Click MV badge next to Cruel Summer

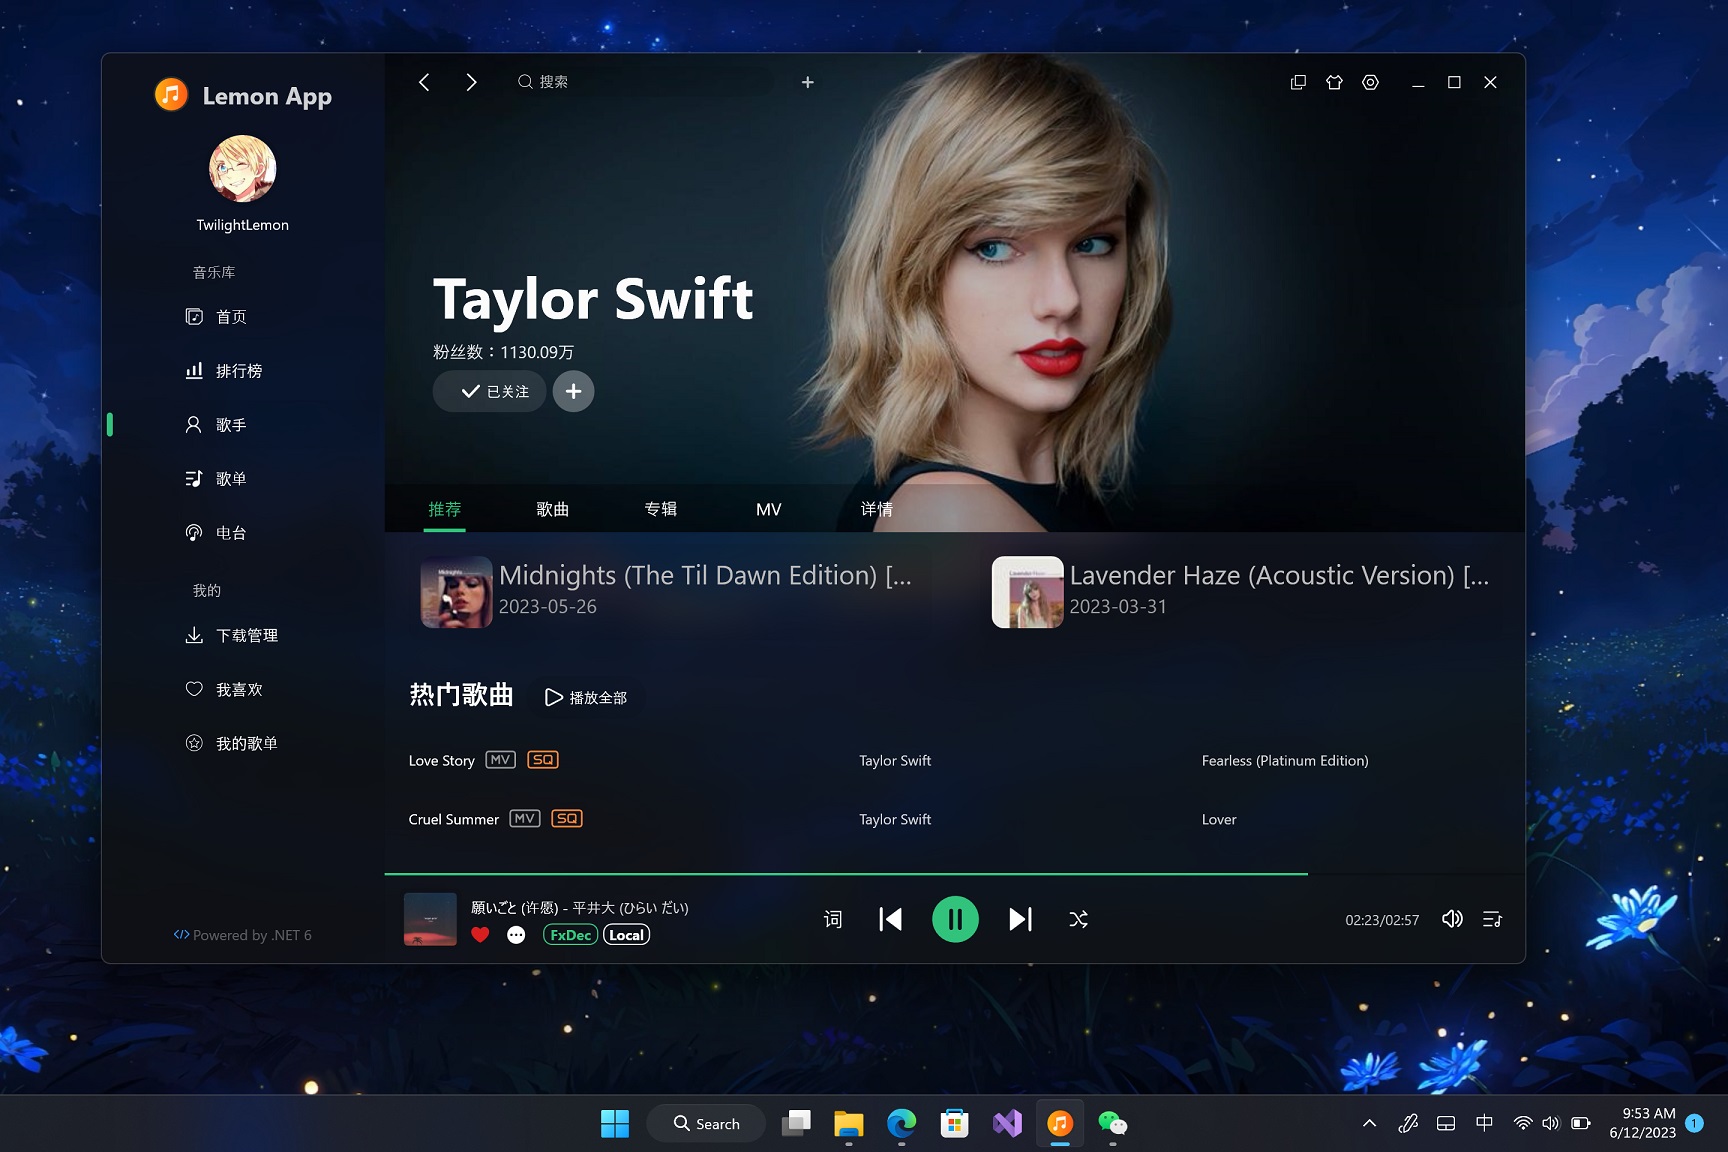click(525, 819)
